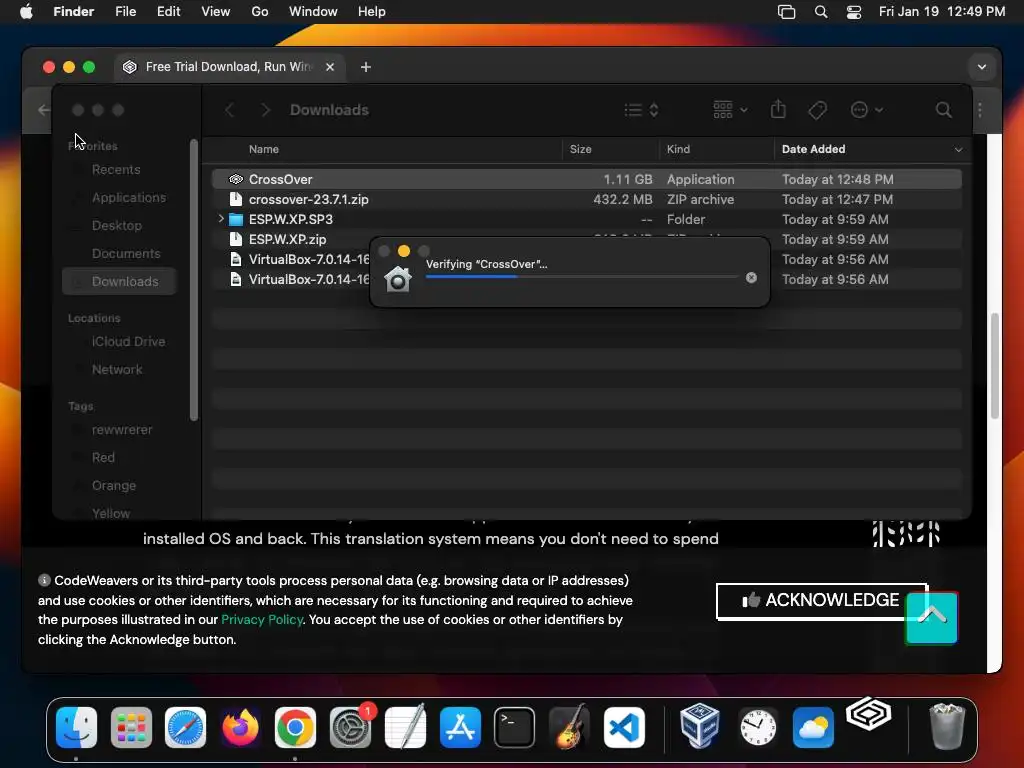The width and height of the screenshot is (1024, 768).
Task: Open Weather app from the Dock
Action: pyautogui.click(x=813, y=727)
